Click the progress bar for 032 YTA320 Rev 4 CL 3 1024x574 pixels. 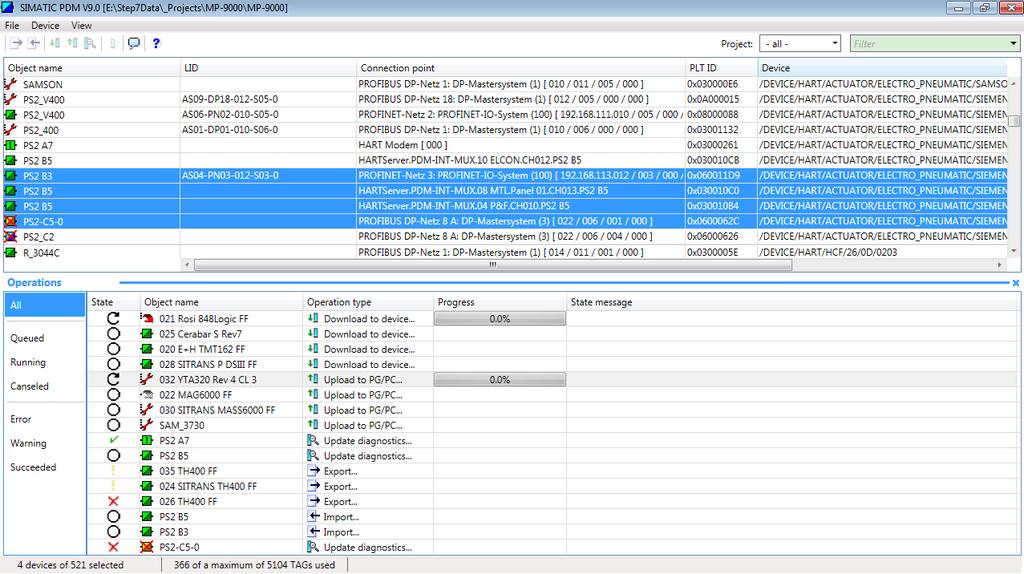pos(500,379)
